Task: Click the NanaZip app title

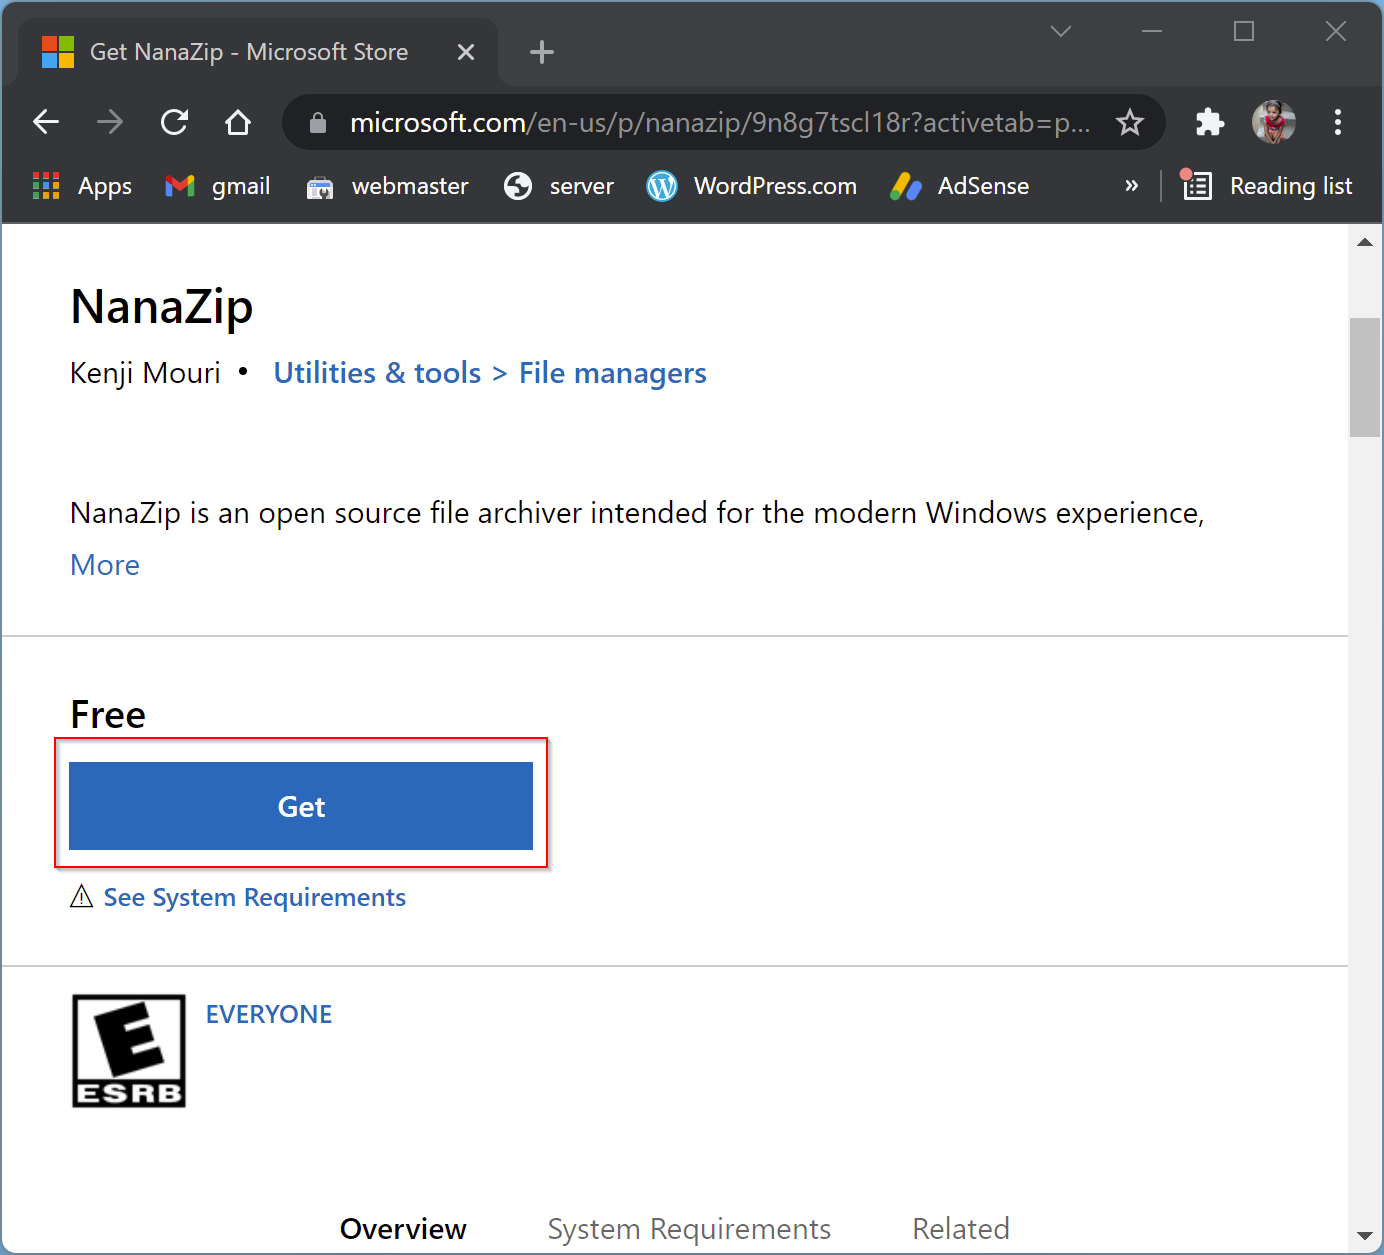Action: pos(162,307)
